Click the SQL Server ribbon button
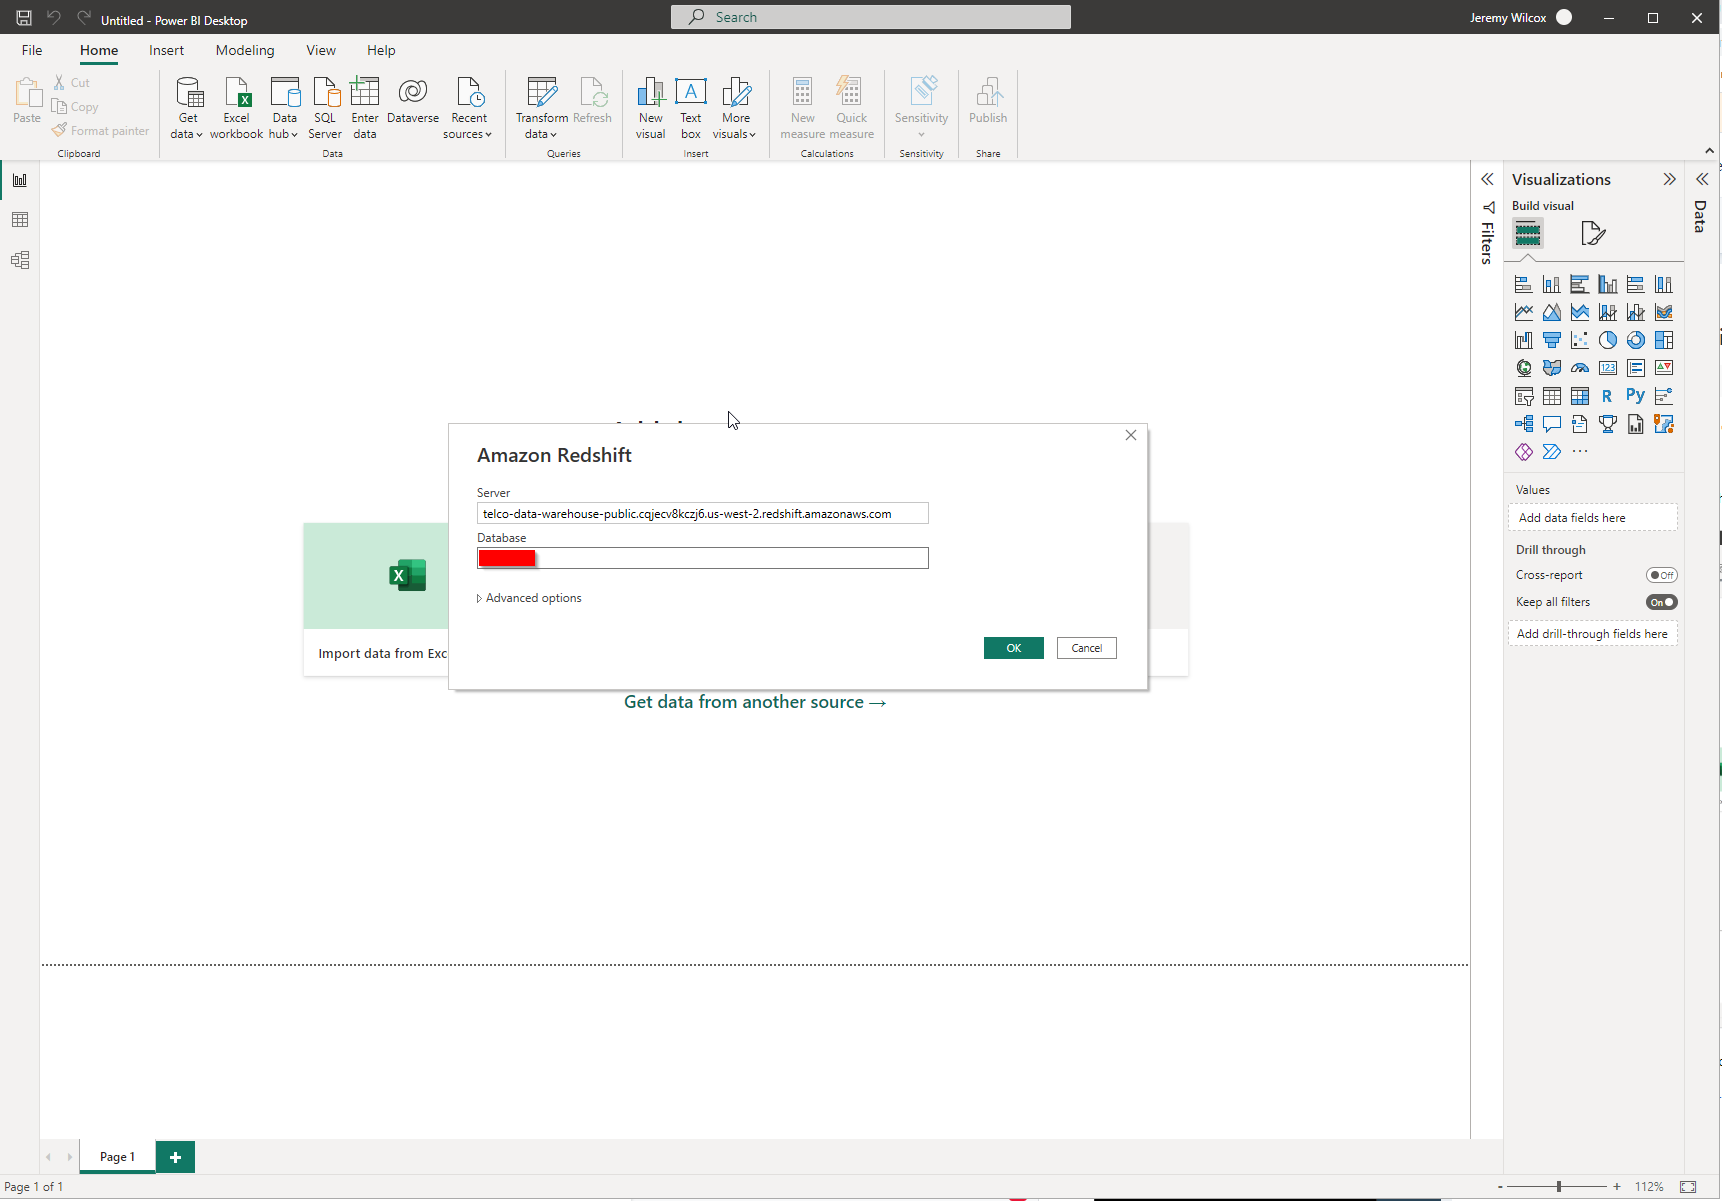 click(325, 108)
